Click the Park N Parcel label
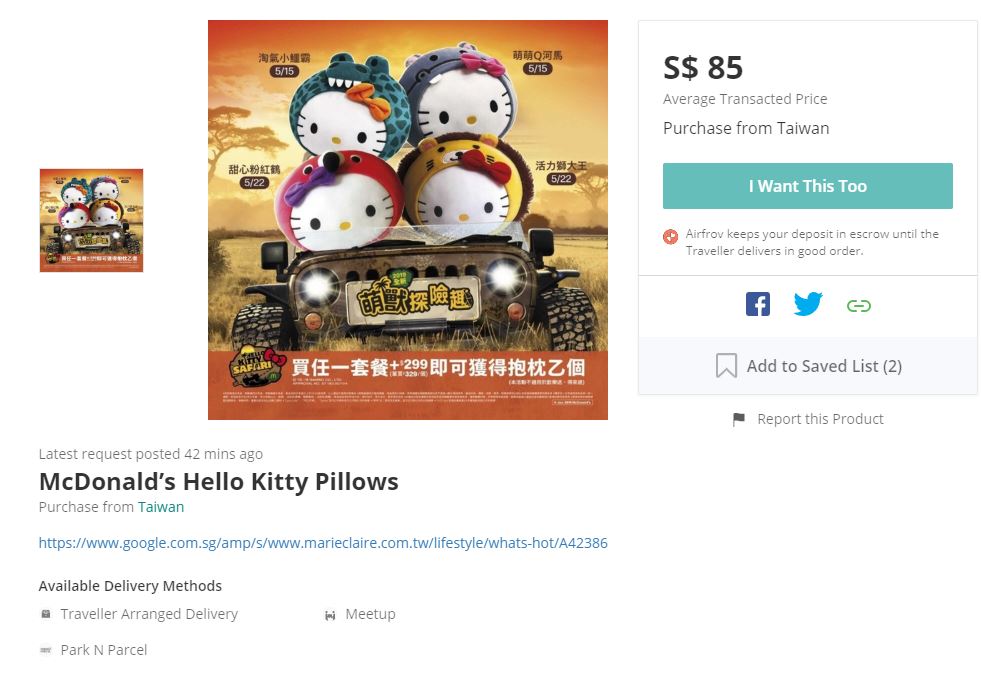 (104, 650)
